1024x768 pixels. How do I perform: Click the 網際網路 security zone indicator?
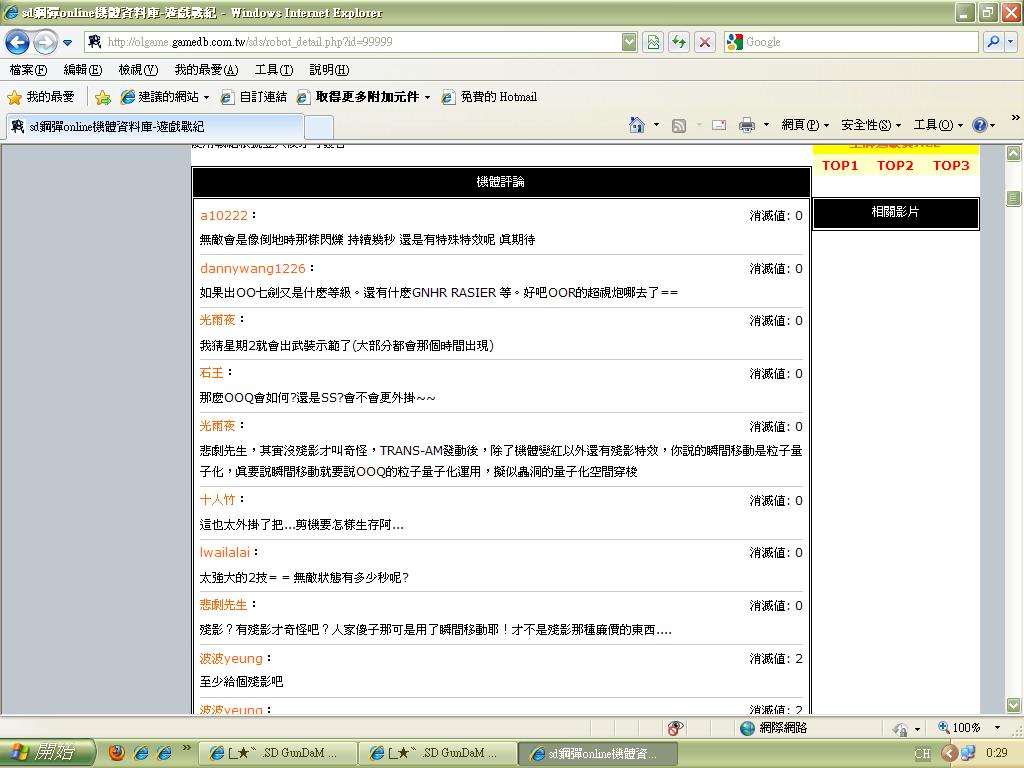[x=775, y=728]
